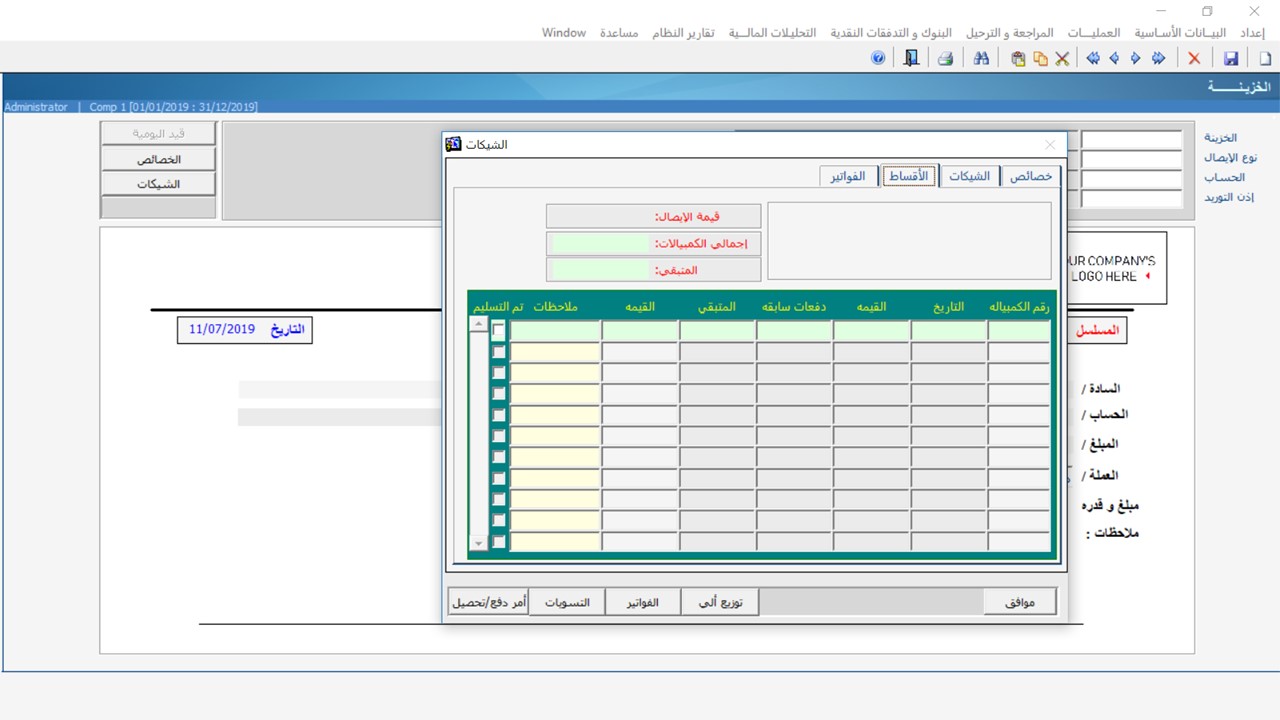The height and width of the screenshot is (720, 1280).
Task: Click the scissors cut icon
Action: 1062,58
